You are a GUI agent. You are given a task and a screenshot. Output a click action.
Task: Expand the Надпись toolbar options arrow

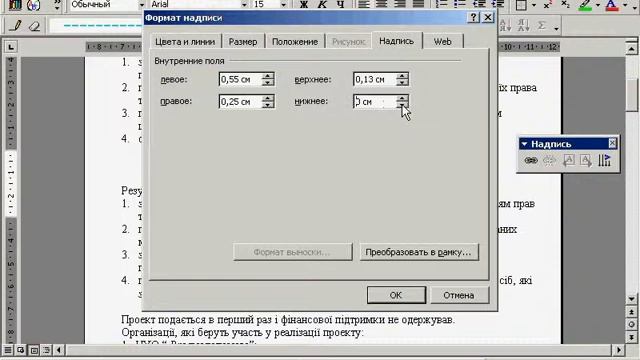click(524, 144)
